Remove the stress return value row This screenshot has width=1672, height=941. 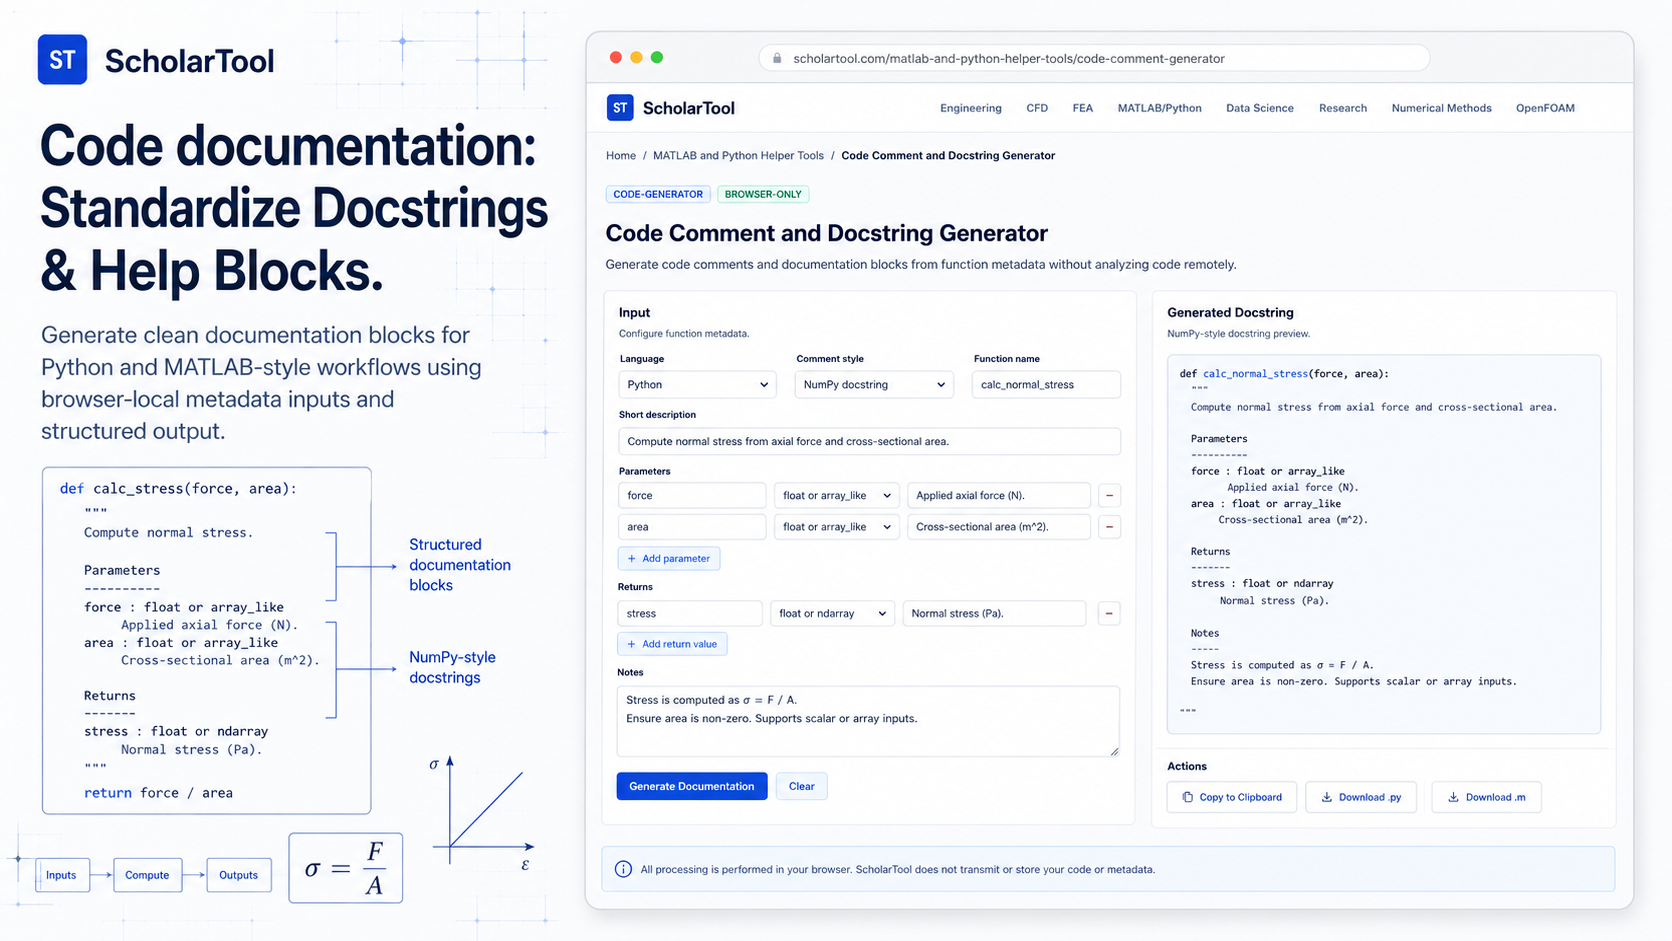pos(1109,614)
